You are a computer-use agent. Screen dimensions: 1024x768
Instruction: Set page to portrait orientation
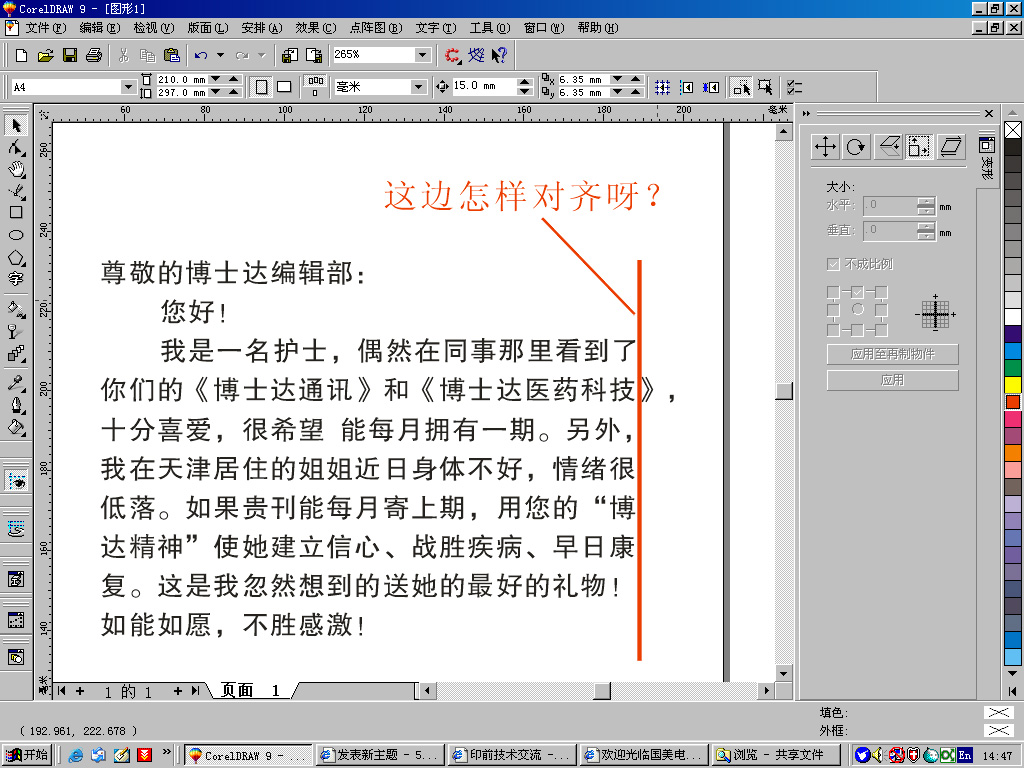[x=261, y=87]
